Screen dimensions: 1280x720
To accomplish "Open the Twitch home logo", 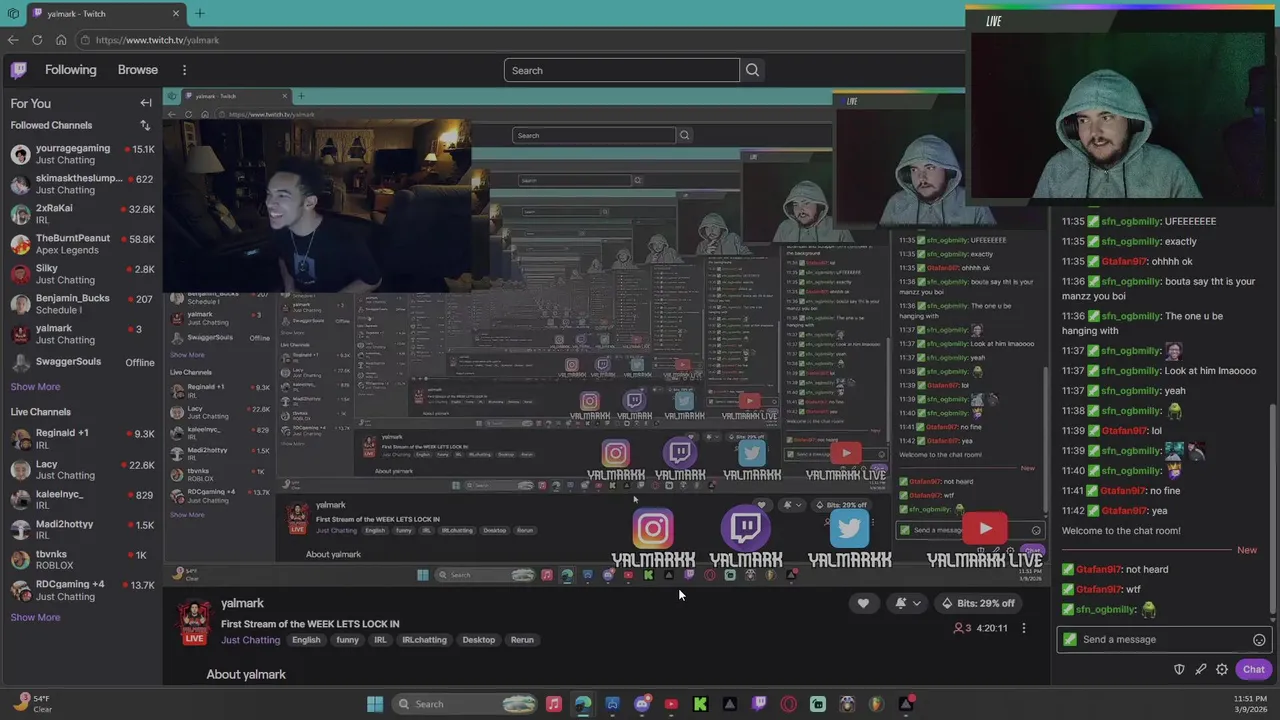I will pos(19,70).
